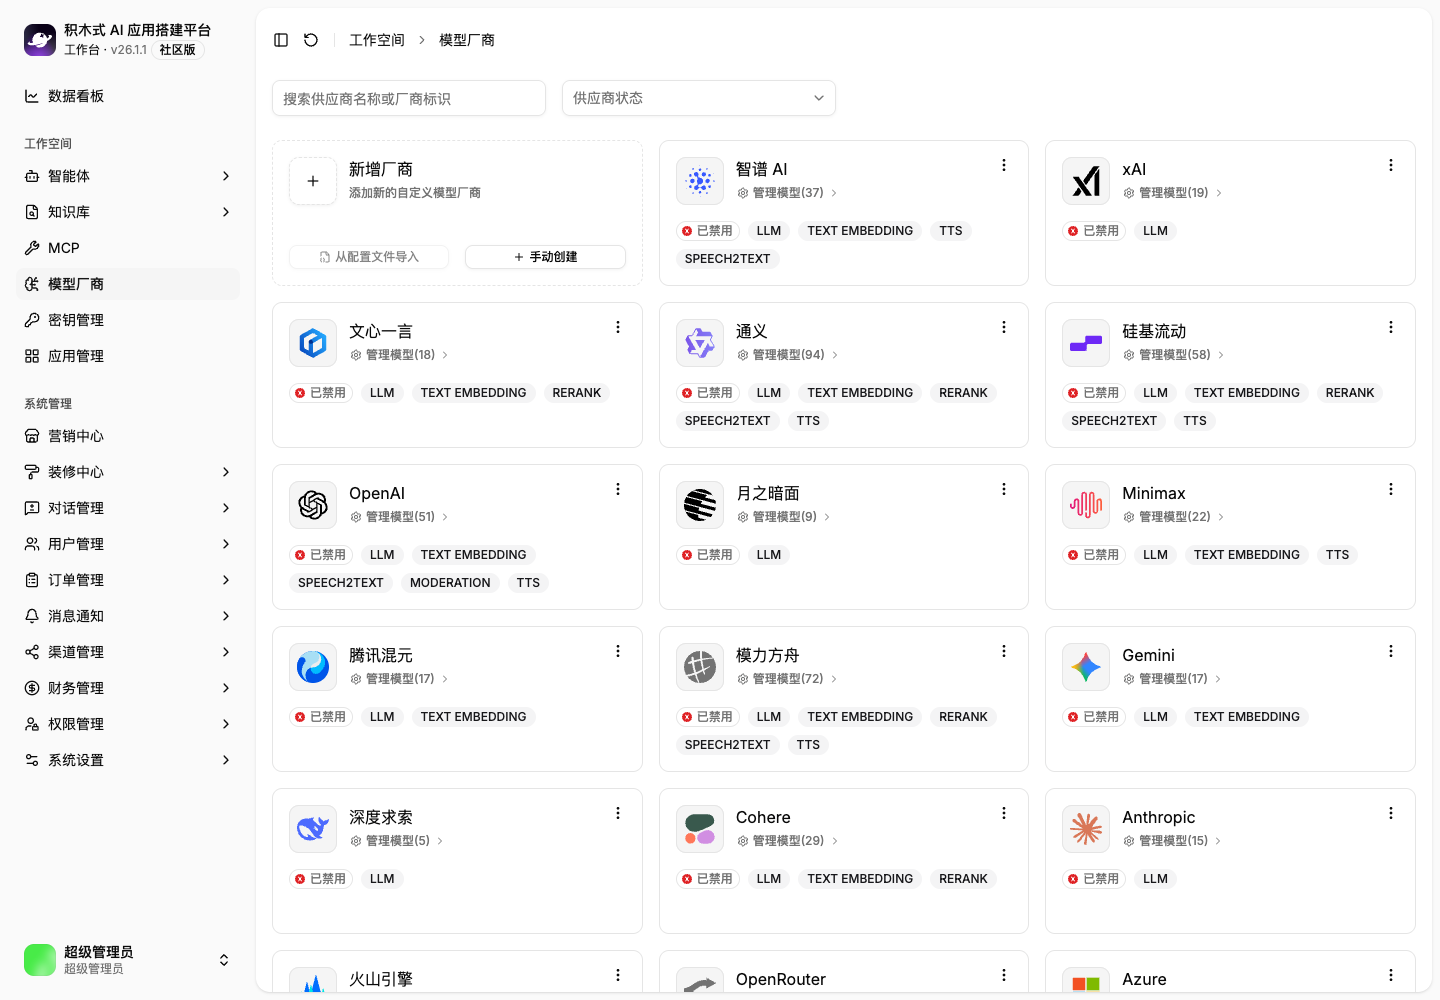Open more options for 通义
This screenshot has height=1000, width=1440.
click(x=1004, y=327)
